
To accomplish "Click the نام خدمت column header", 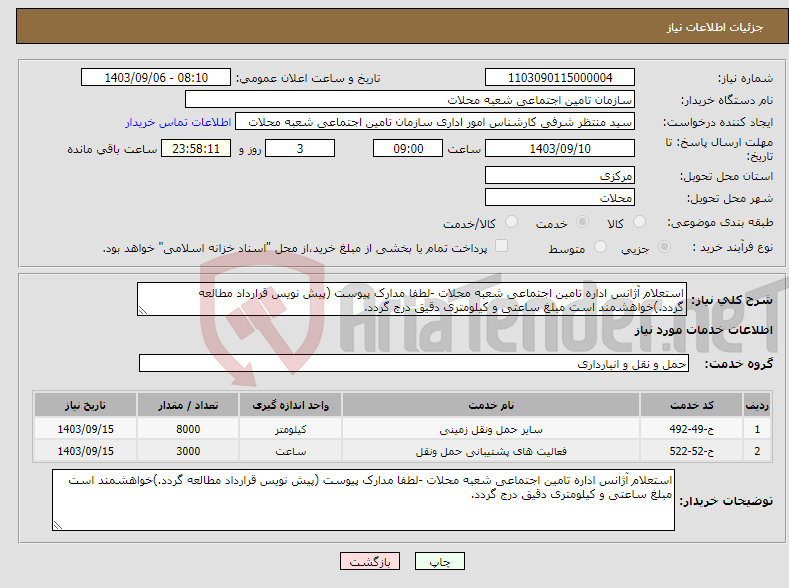I will coord(491,405).
